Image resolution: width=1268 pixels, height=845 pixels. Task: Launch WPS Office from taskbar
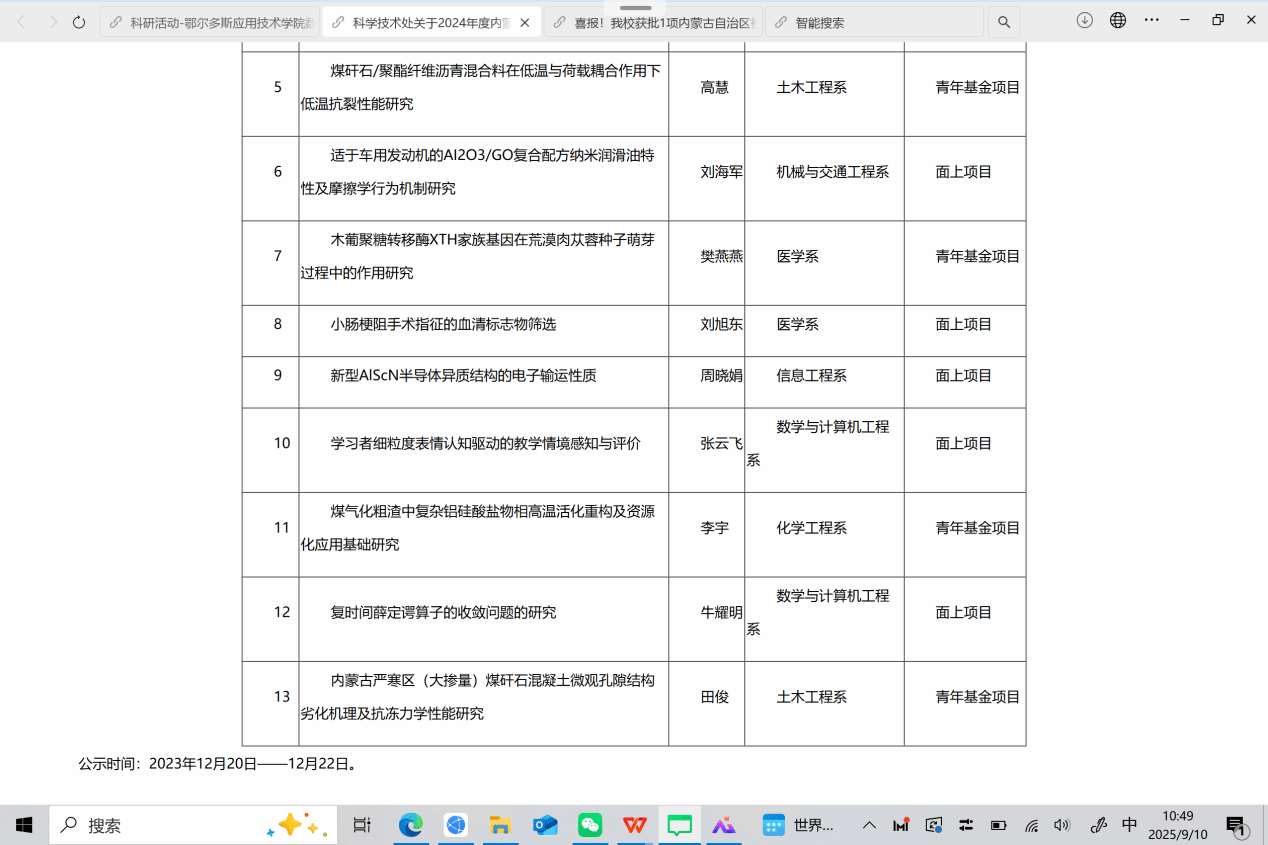click(635, 825)
